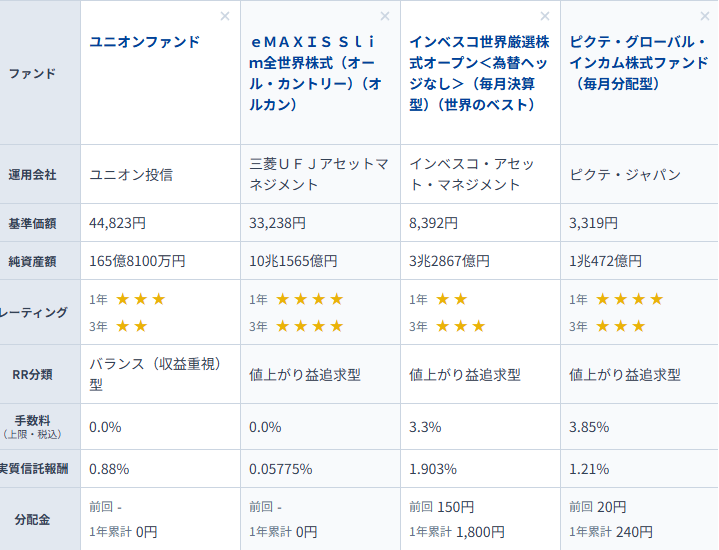Select 三菱UFJアセットマネジメント company cell
Image resolution: width=719 pixels, height=550 pixels.
pyautogui.click(x=318, y=173)
